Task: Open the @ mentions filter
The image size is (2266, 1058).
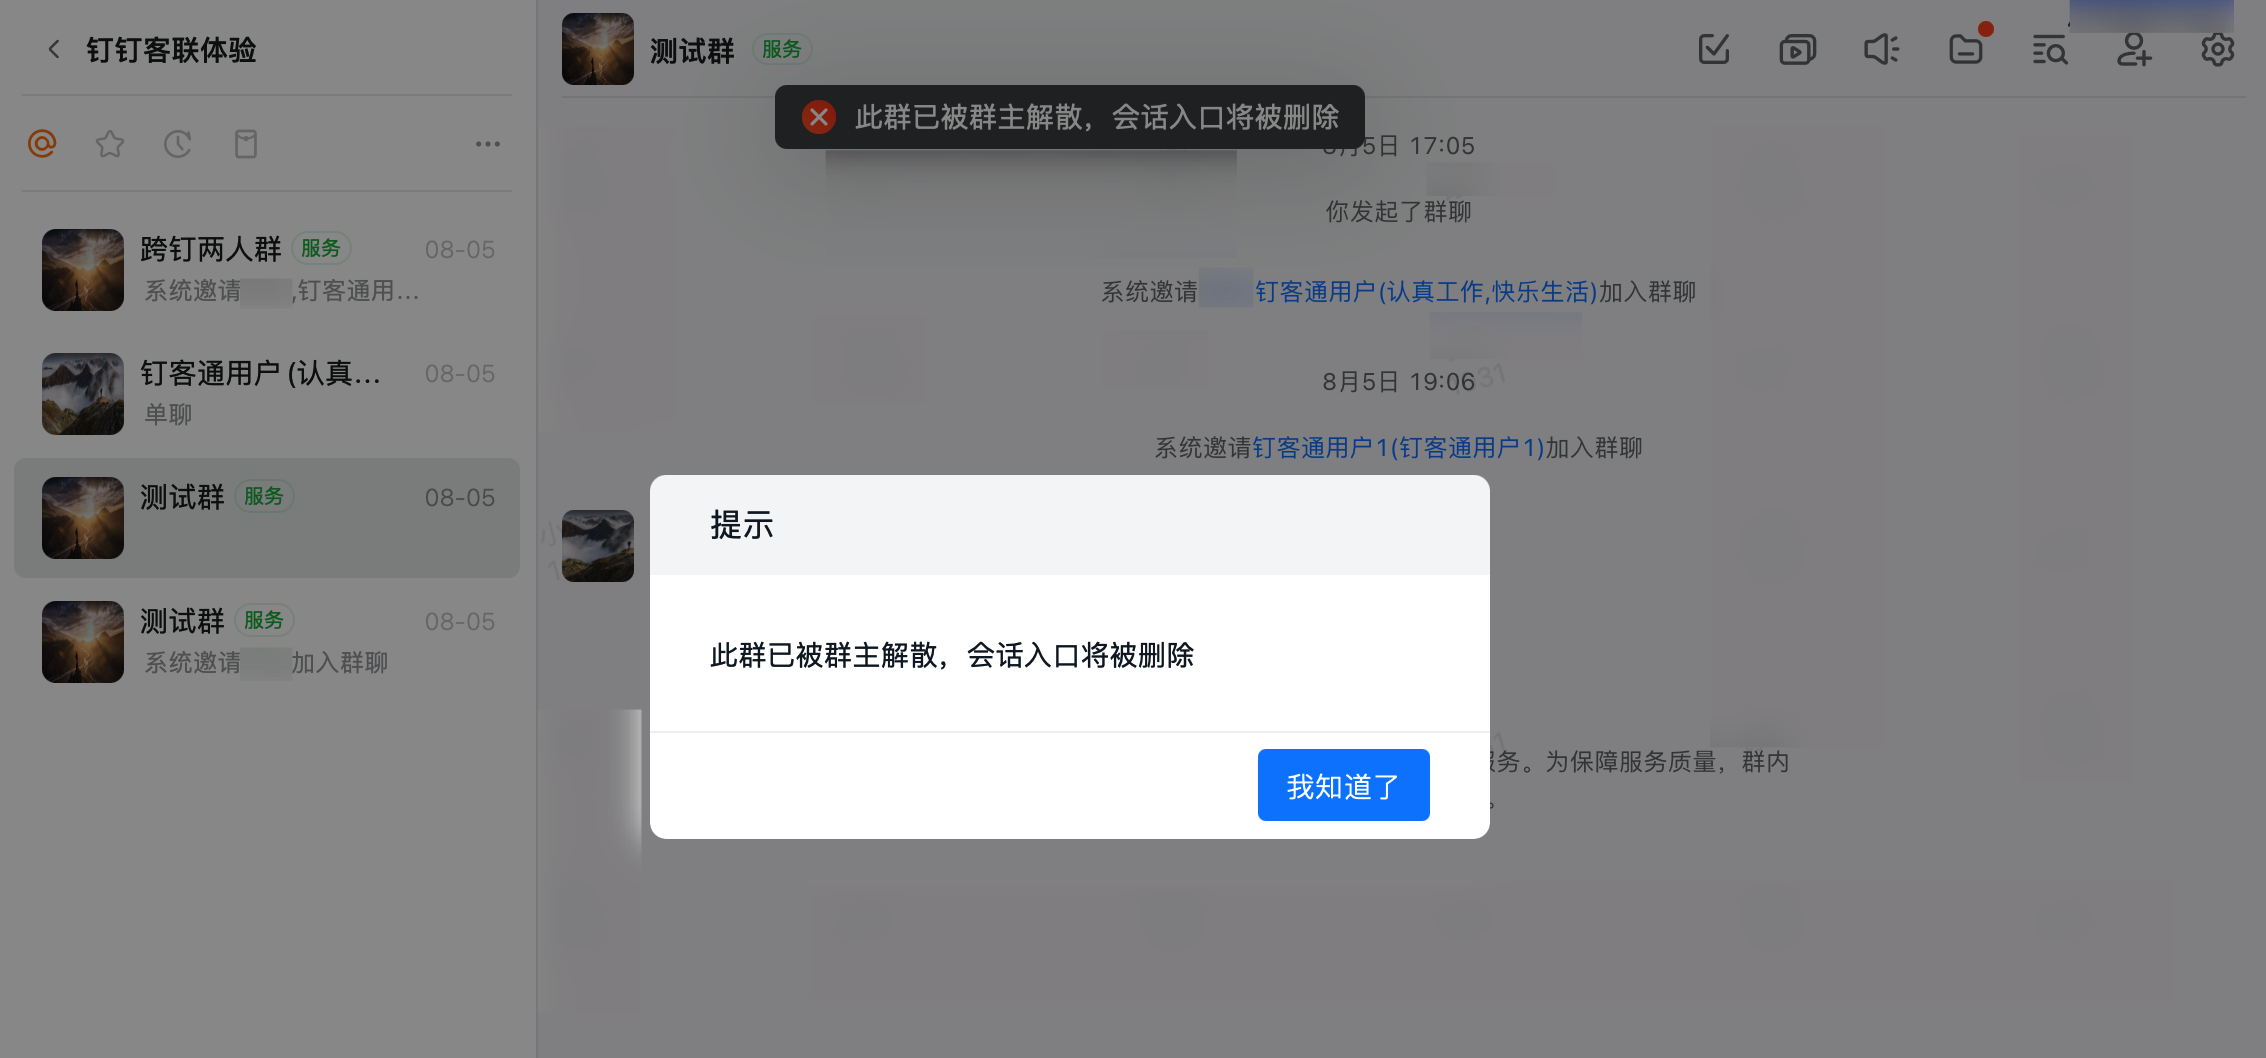Action: pyautogui.click(x=42, y=144)
